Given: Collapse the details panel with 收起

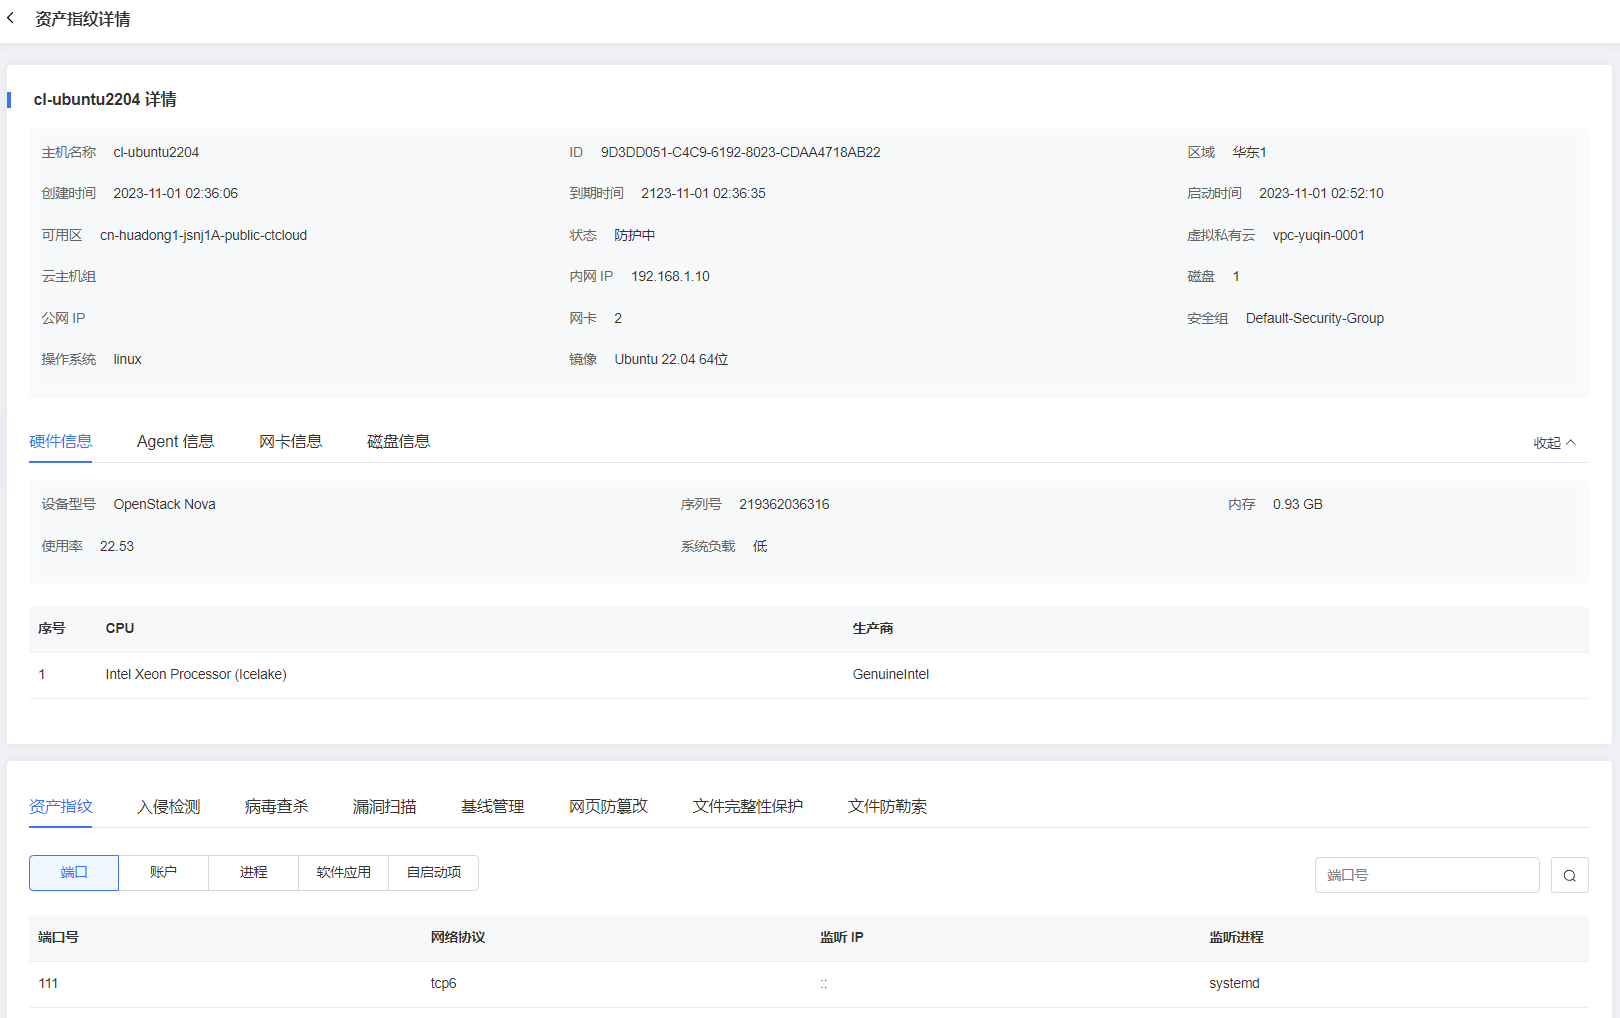Looking at the screenshot, I should pyautogui.click(x=1554, y=443).
